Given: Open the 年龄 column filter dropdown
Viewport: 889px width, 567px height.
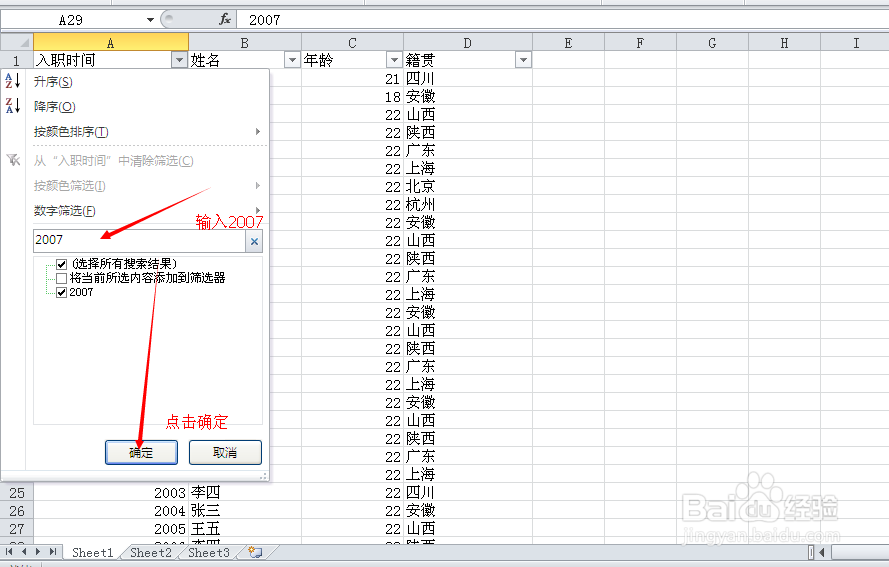Looking at the screenshot, I should [394, 60].
